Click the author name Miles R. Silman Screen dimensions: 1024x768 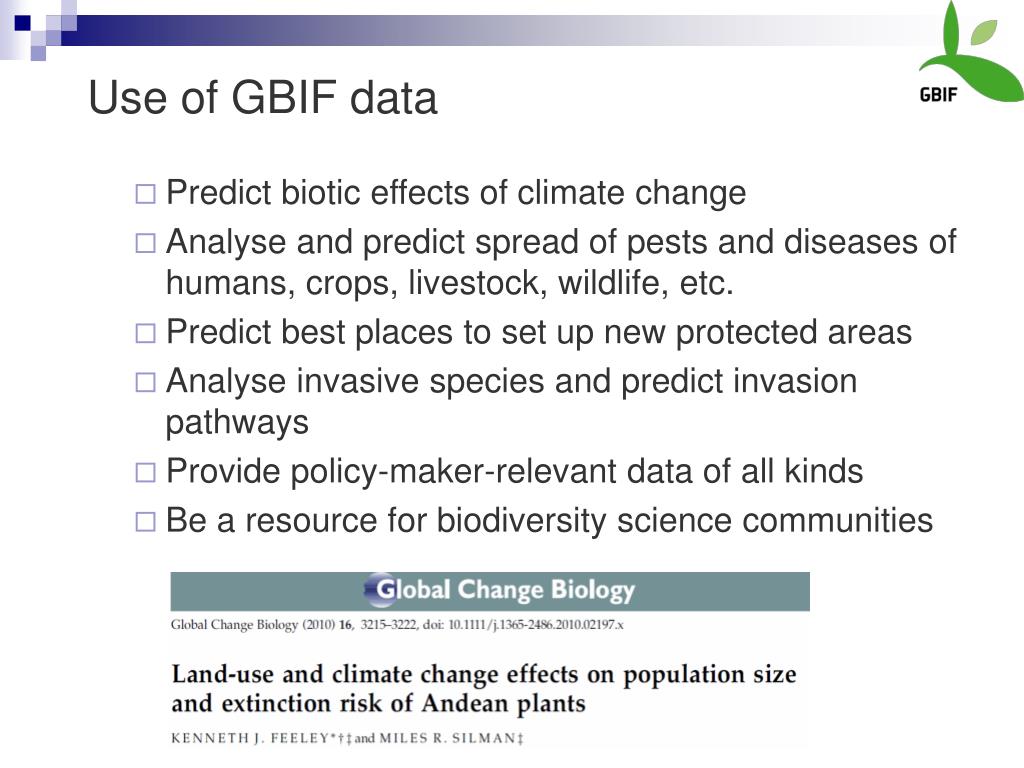pyautogui.click(x=447, y=739)
